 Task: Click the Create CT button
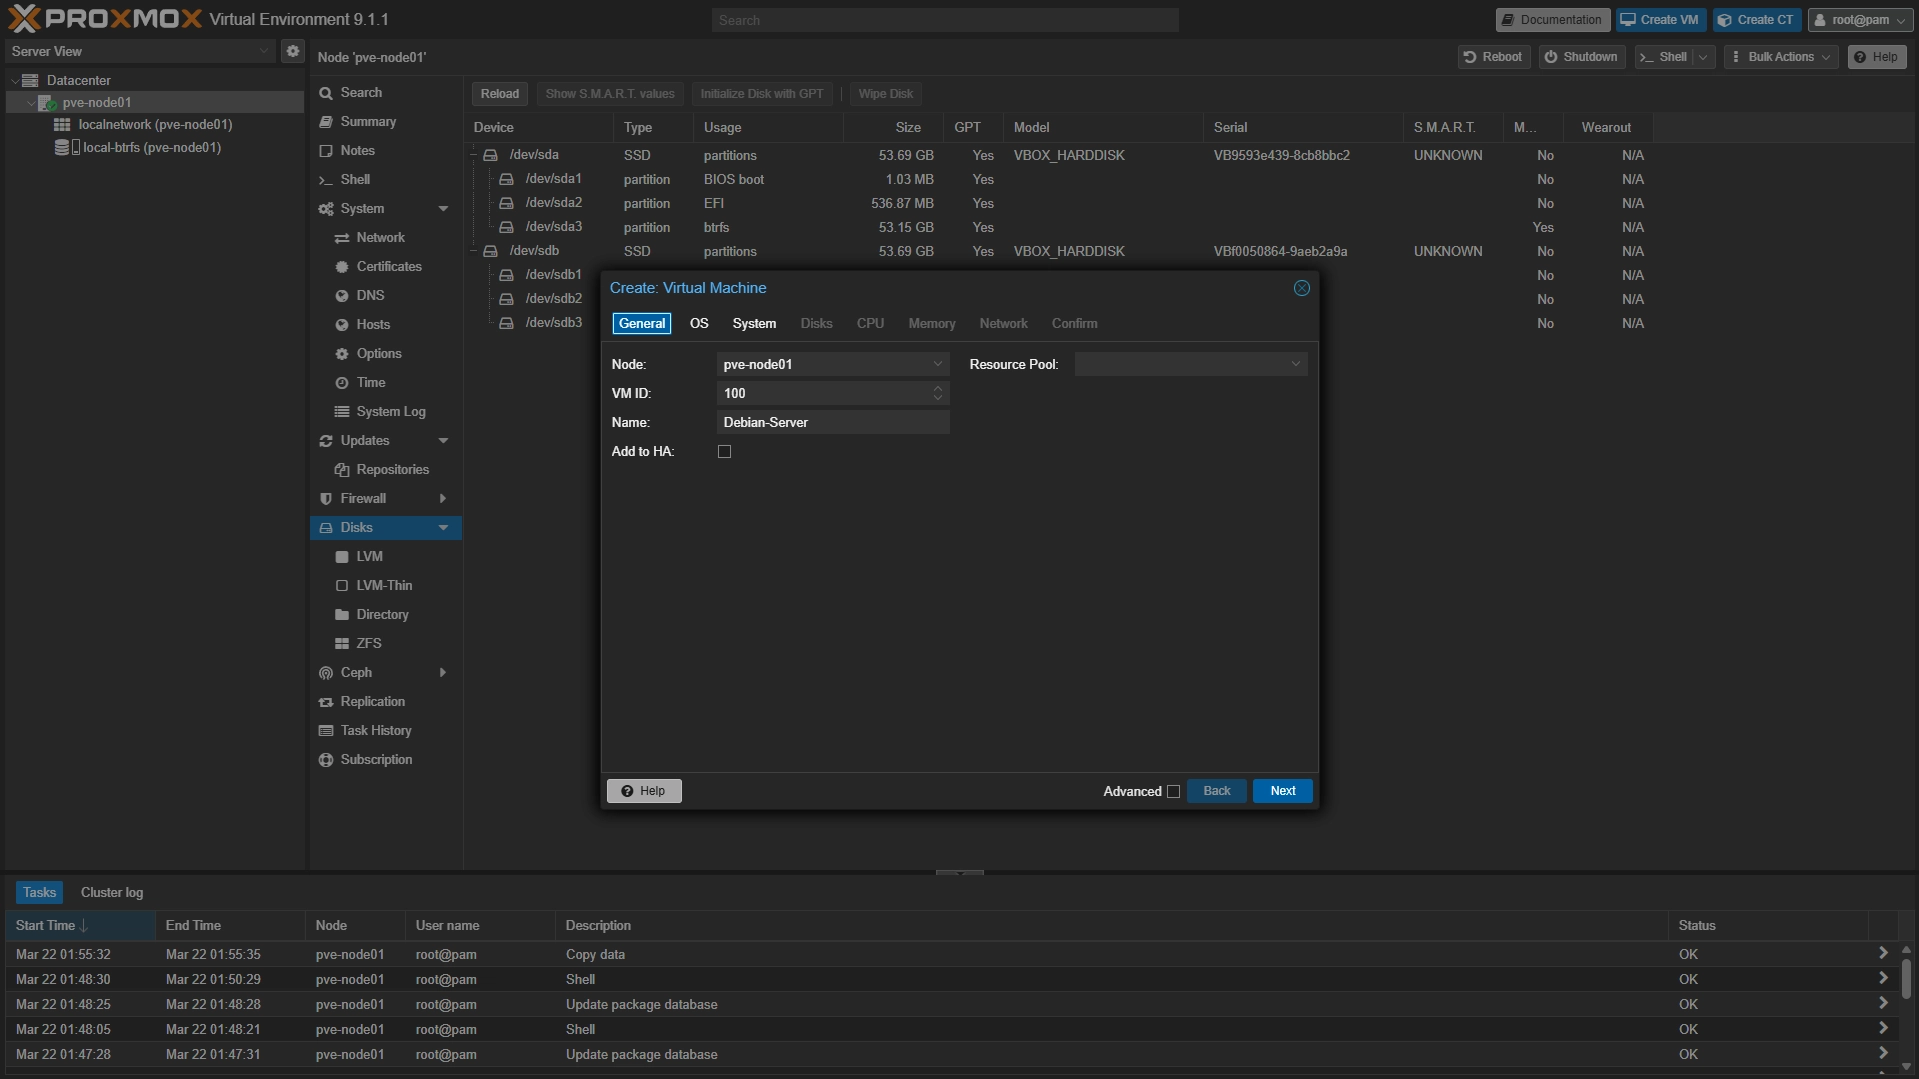(1757, 20)
